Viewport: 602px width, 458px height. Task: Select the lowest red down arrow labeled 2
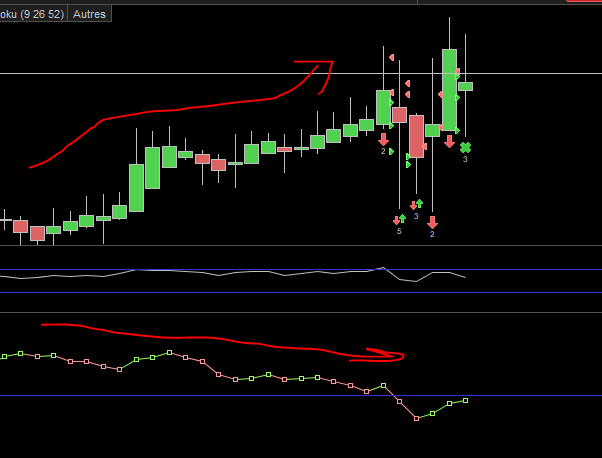point(432,222)
